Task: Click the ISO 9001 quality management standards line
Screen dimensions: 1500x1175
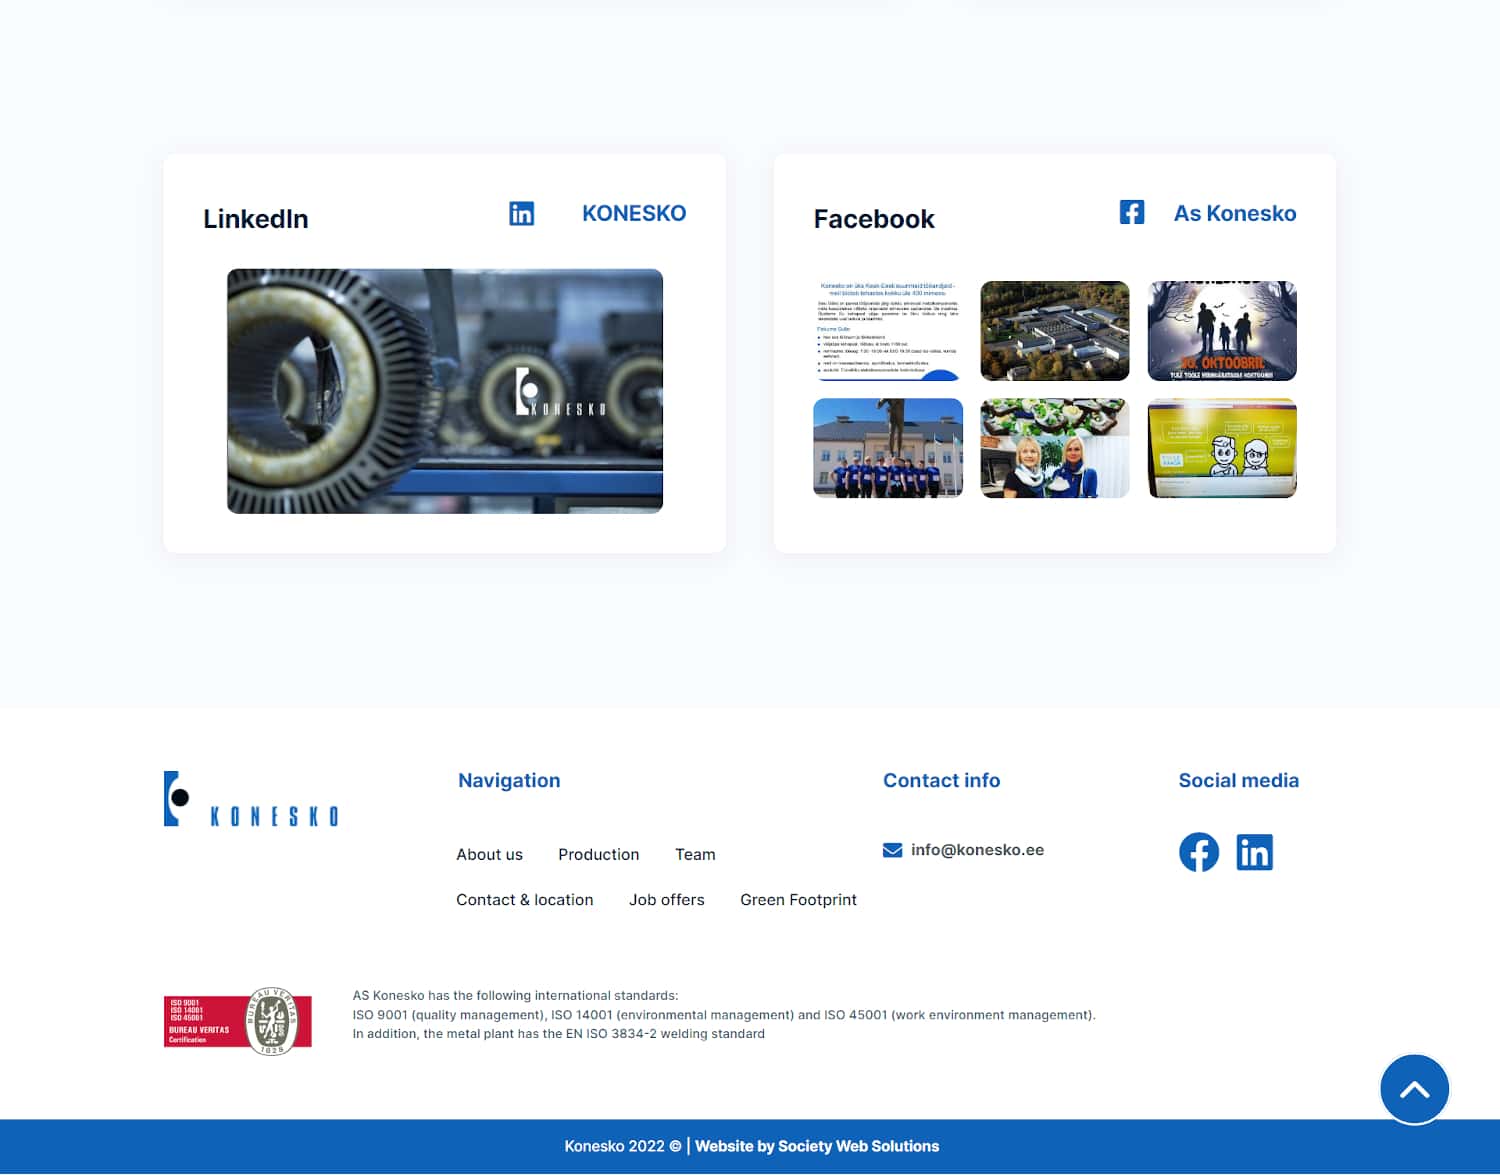Action: click(x=724, y=1015)
